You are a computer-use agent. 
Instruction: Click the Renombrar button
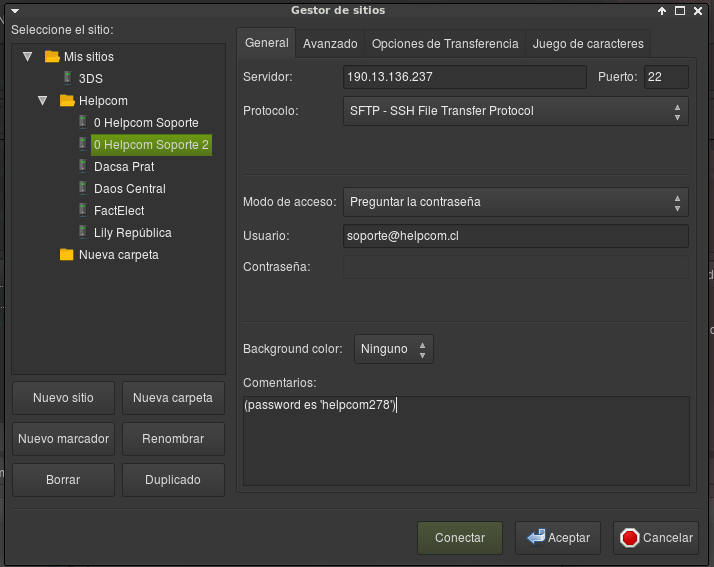[x=173, y=439]
